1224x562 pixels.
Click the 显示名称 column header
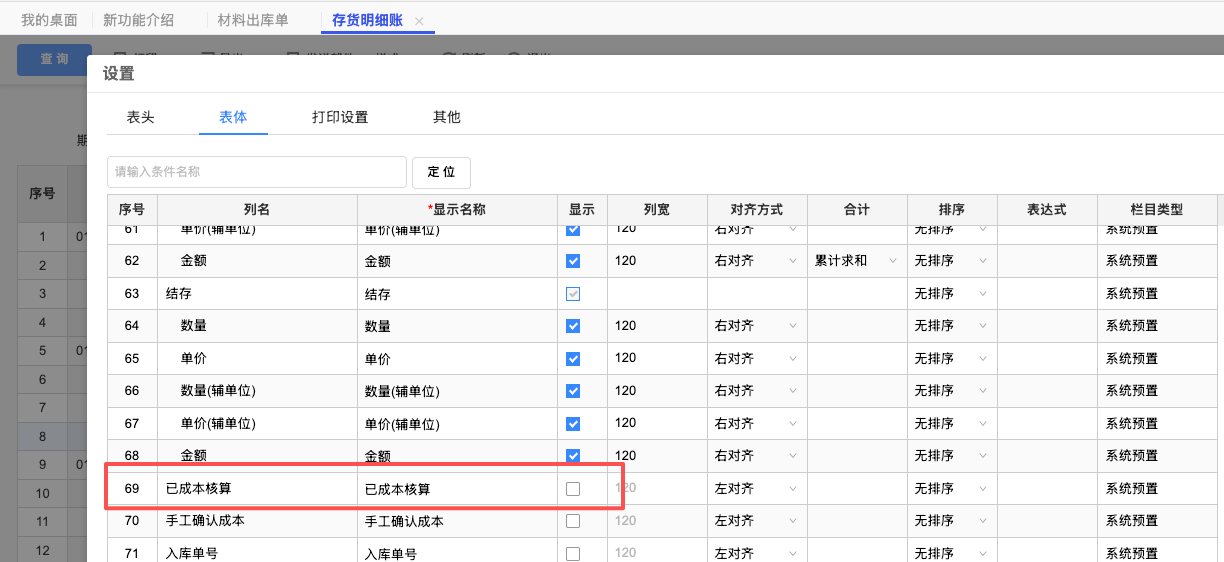[x=457, y=210]
